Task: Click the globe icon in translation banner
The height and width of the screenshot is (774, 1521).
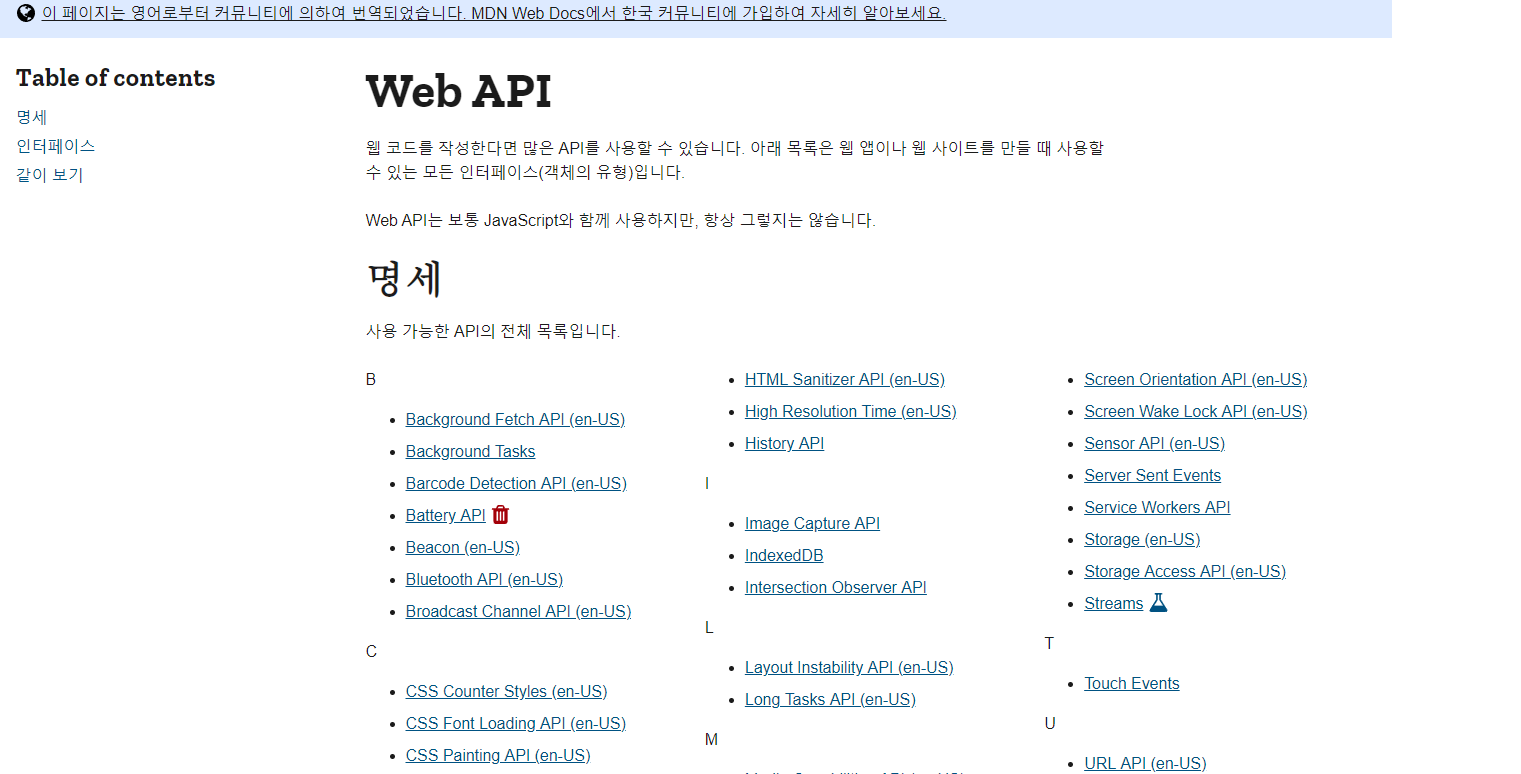Action: (26, 13)
